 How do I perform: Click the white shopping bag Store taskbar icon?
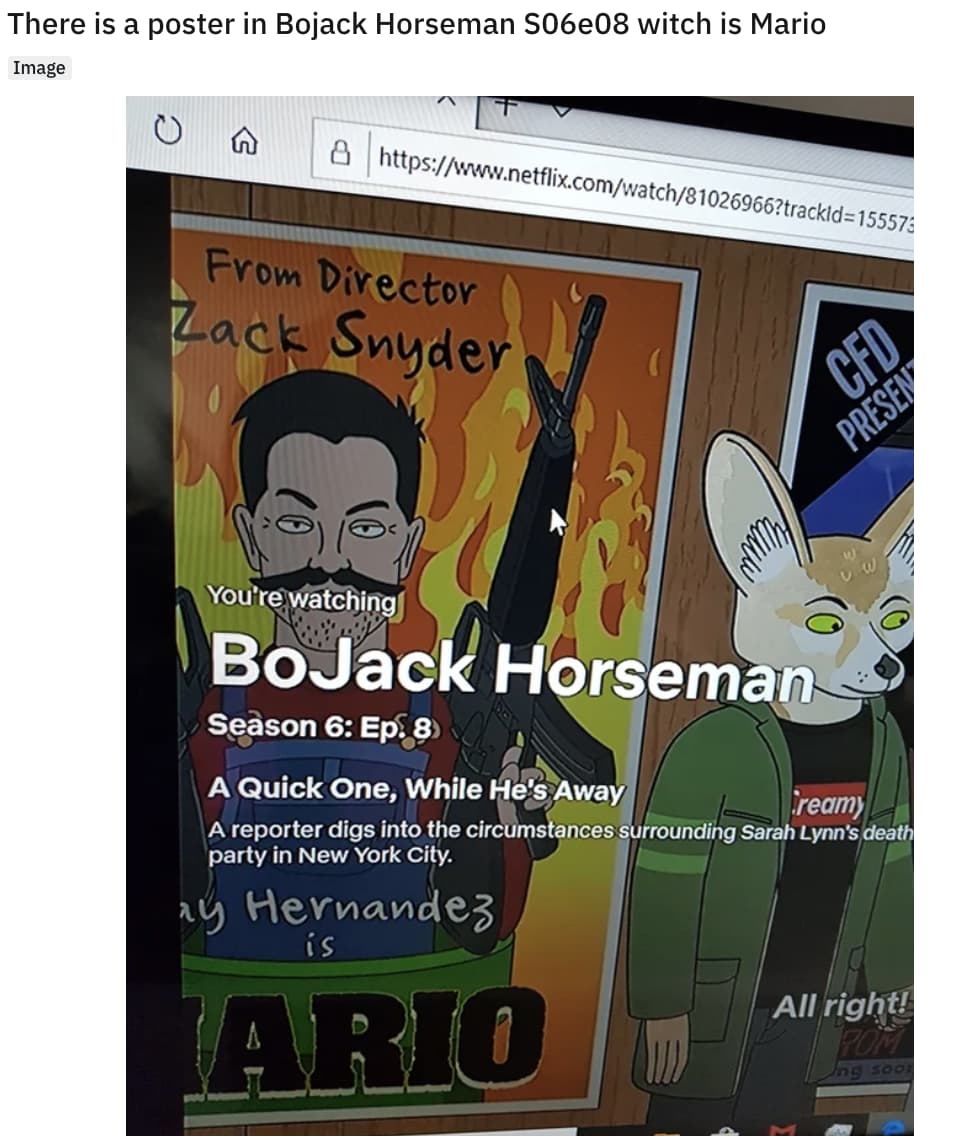click(725, 1131)
